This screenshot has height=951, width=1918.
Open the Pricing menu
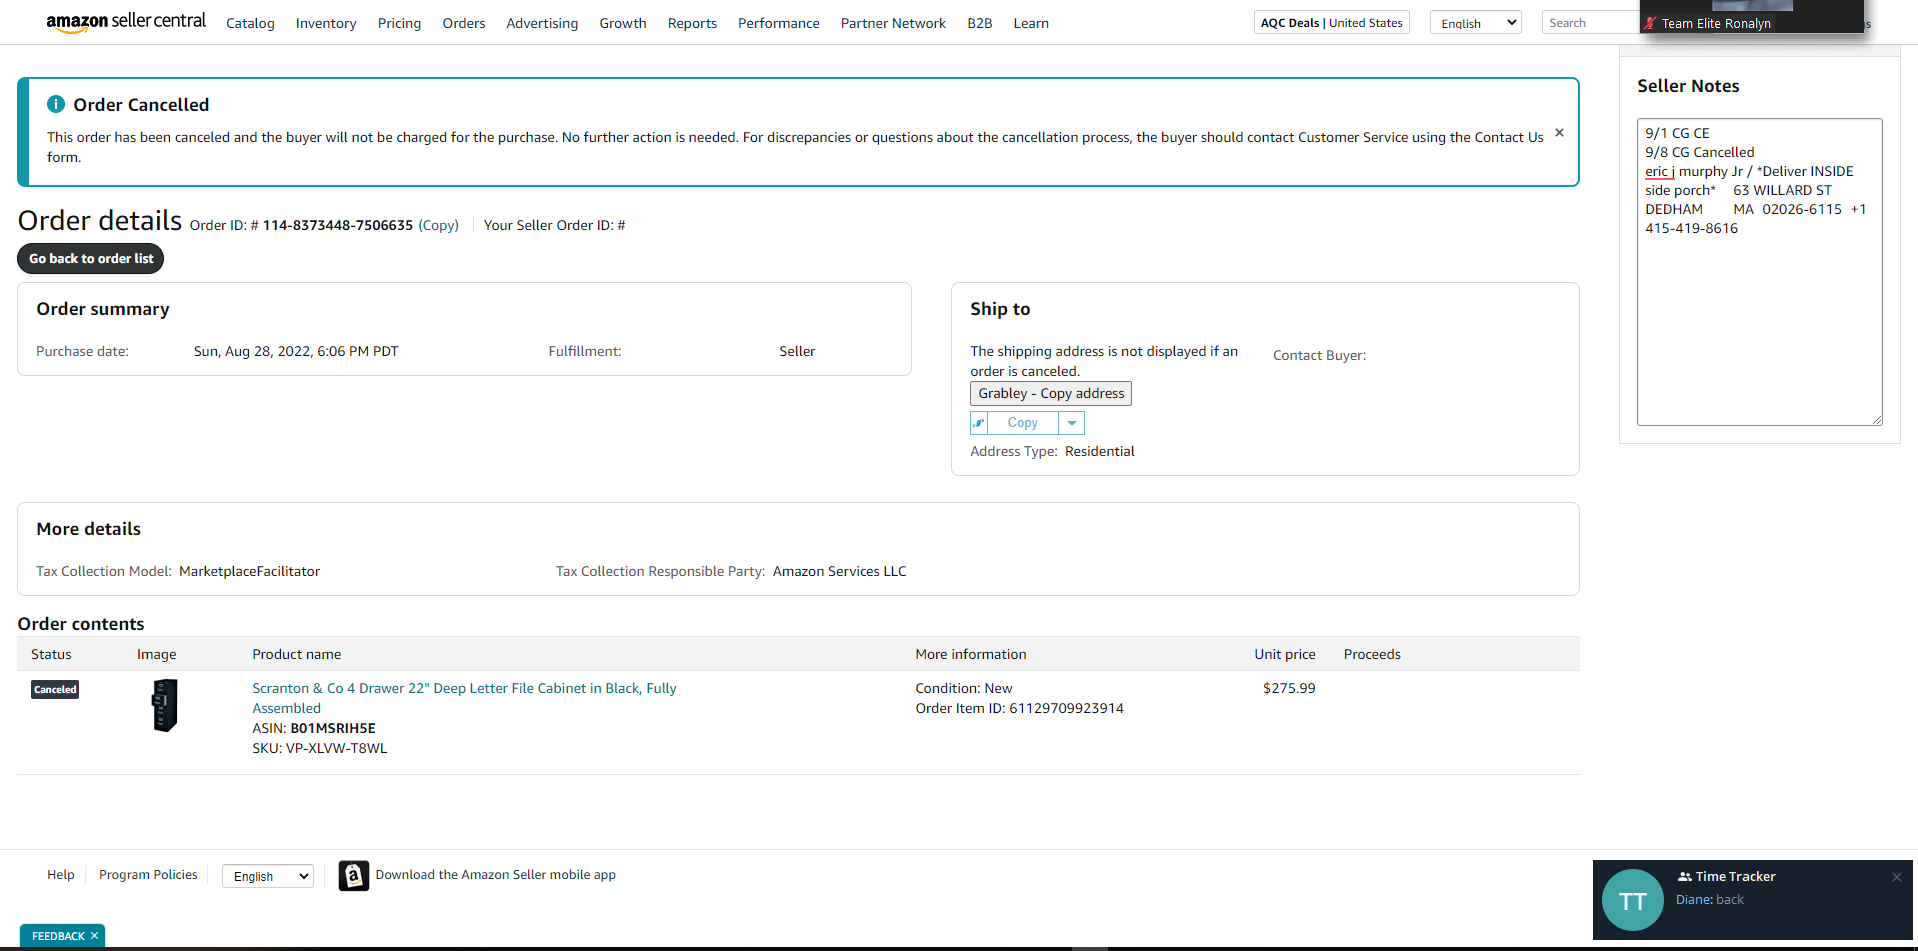399,23
